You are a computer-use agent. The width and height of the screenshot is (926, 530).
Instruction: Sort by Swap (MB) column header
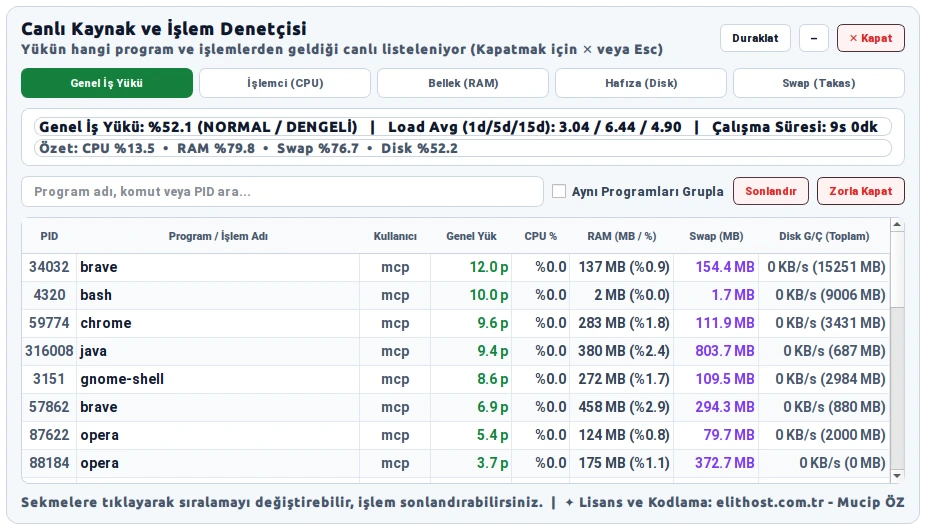tap(716, 236)
